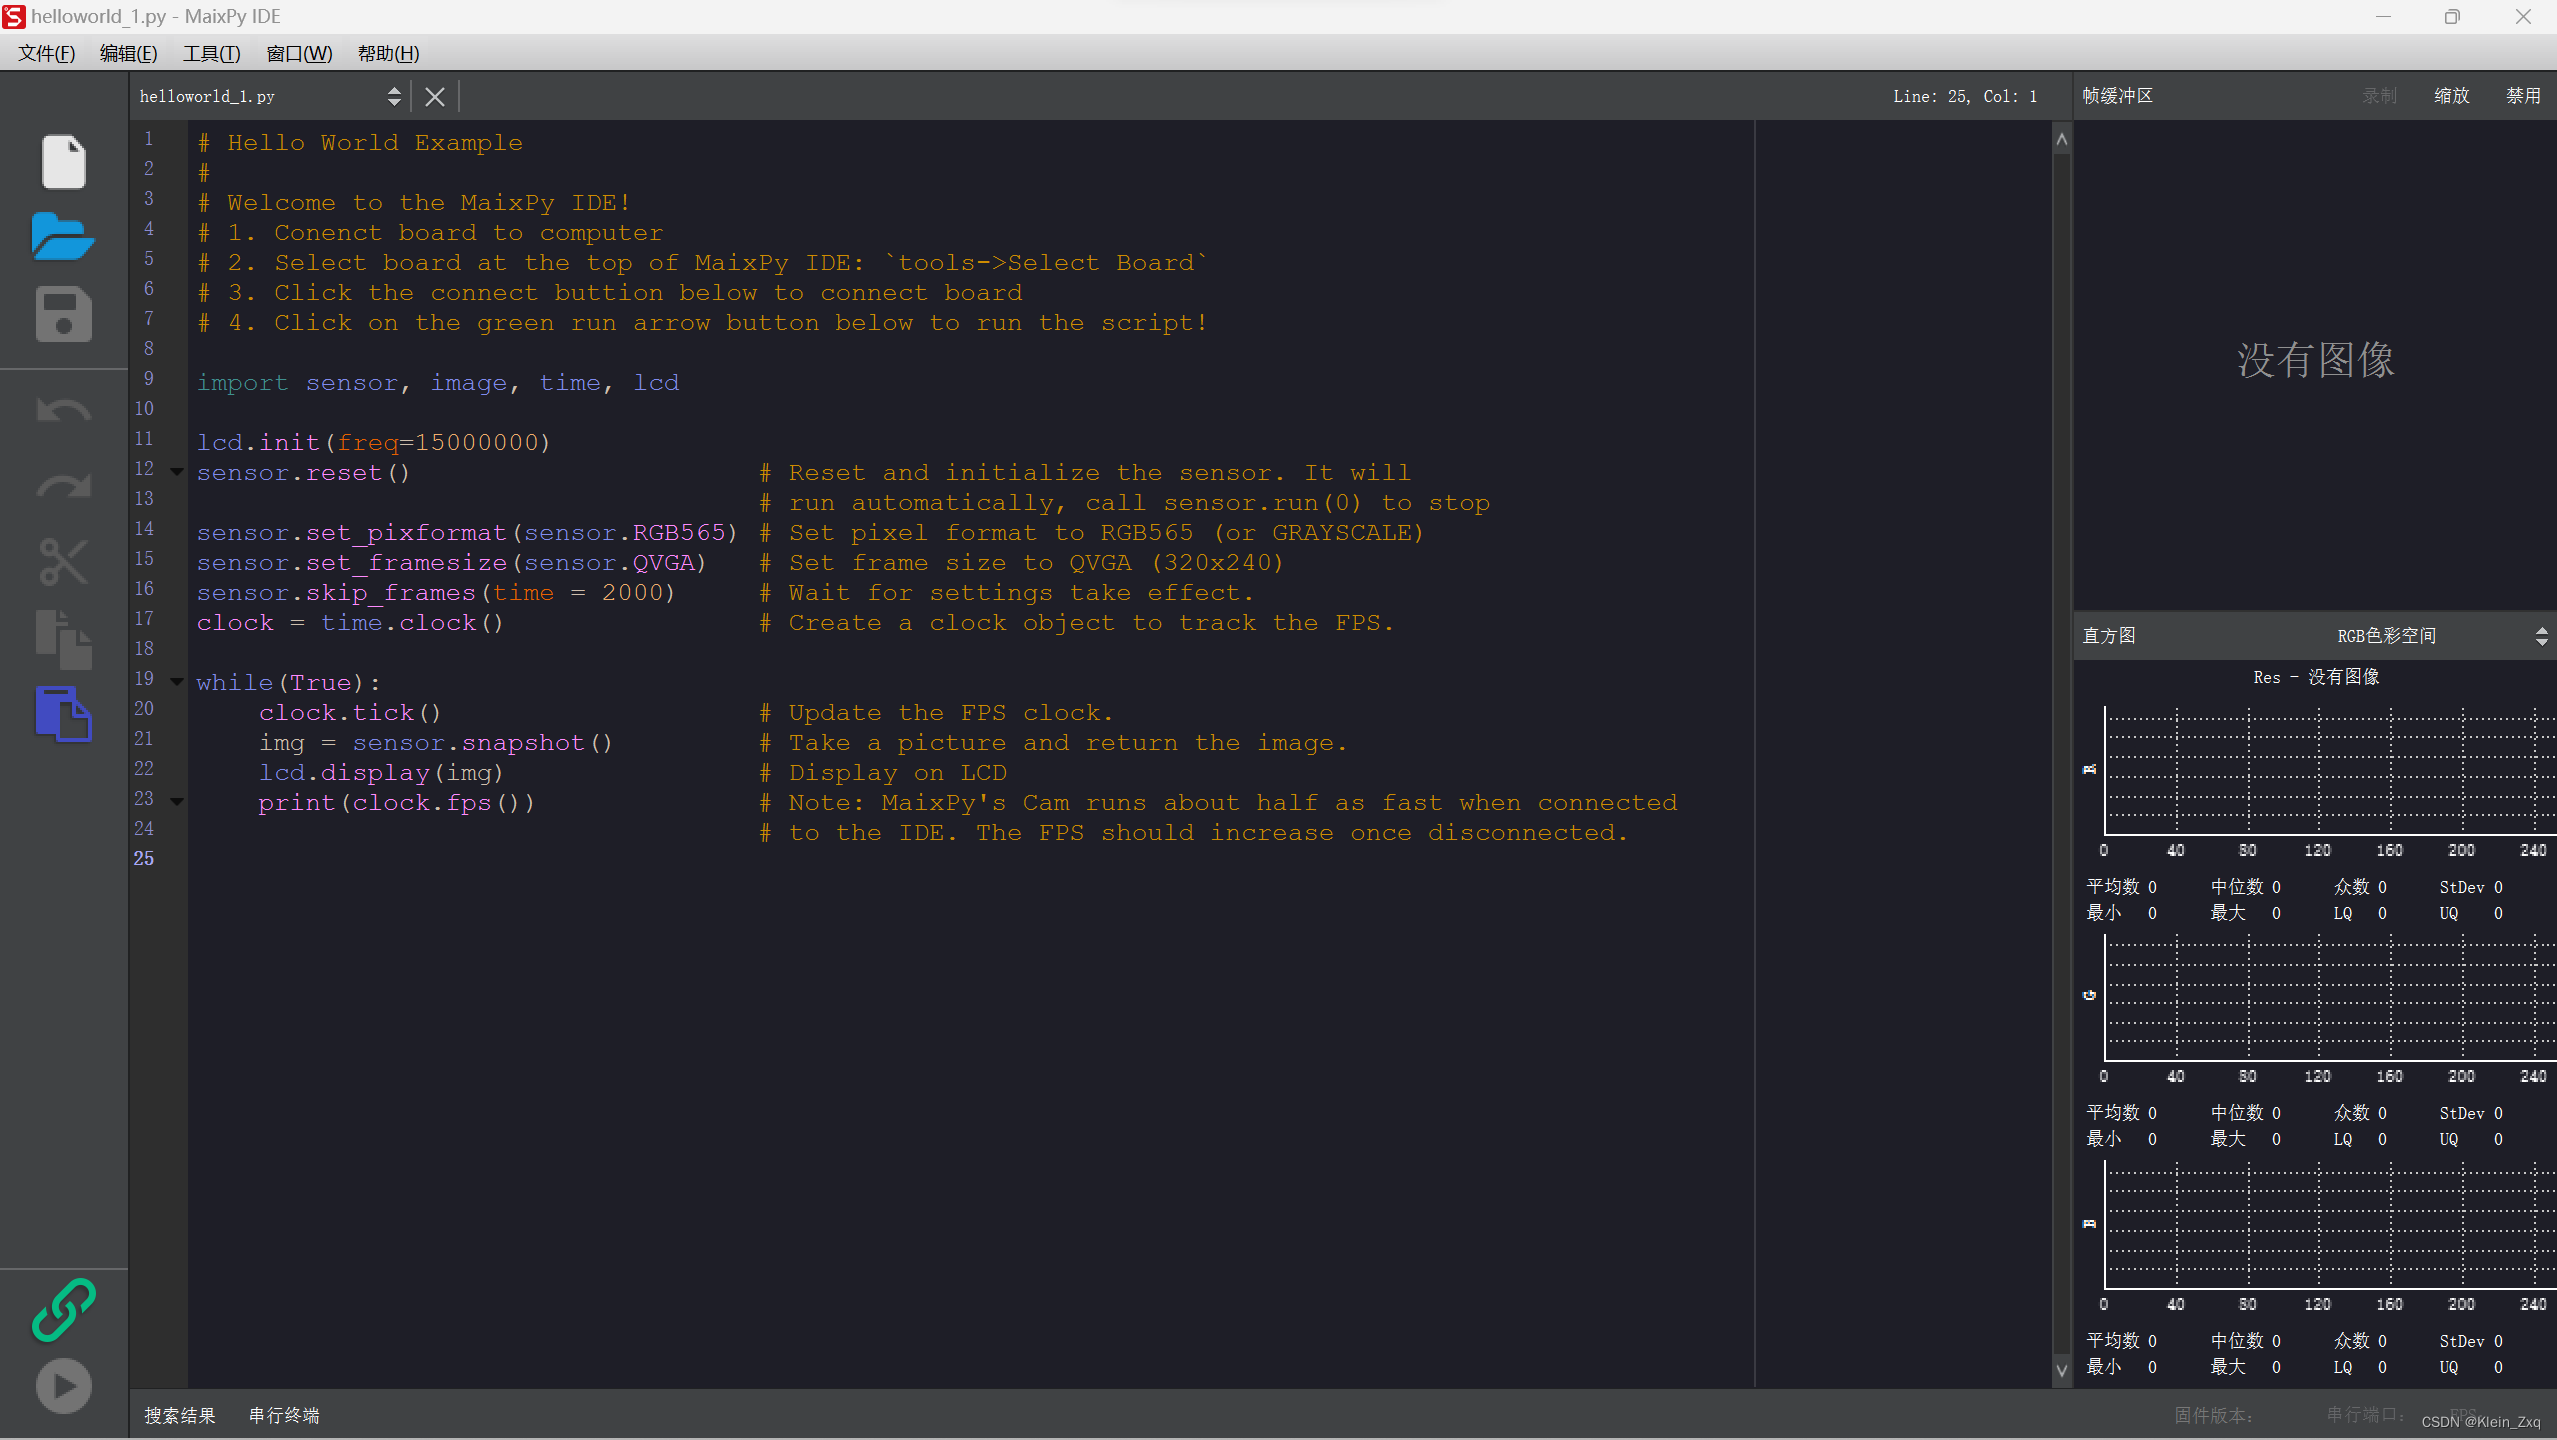Open the helloworld_1.py file selector dropdown
Screen dimensions: 2557x1440
pos(394,96)
